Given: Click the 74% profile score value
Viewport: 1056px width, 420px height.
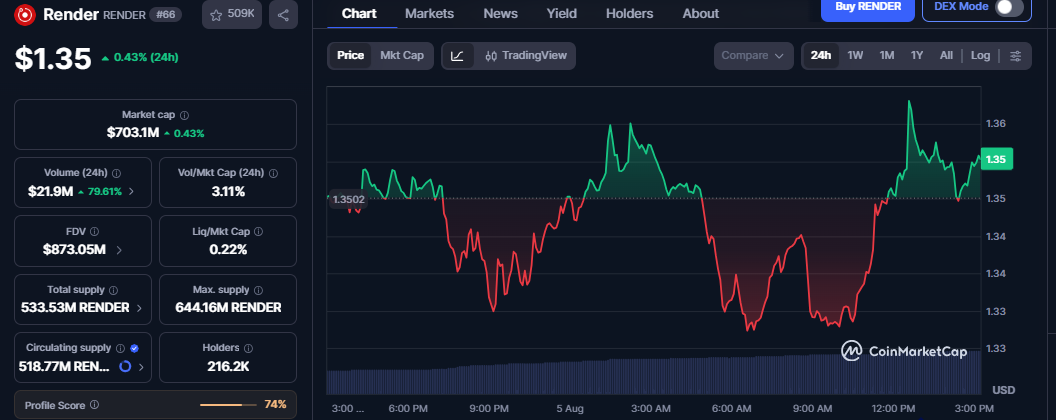Looking at the screenshot, I should pos(275,405).
